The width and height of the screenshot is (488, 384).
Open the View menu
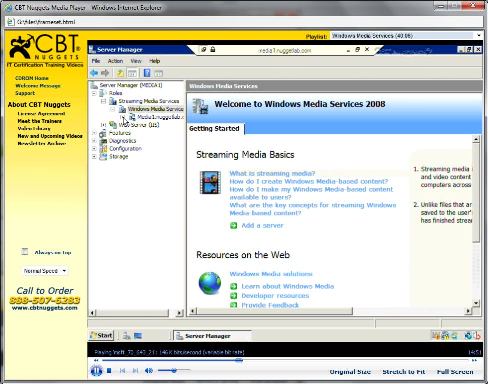tap(136, 61)
